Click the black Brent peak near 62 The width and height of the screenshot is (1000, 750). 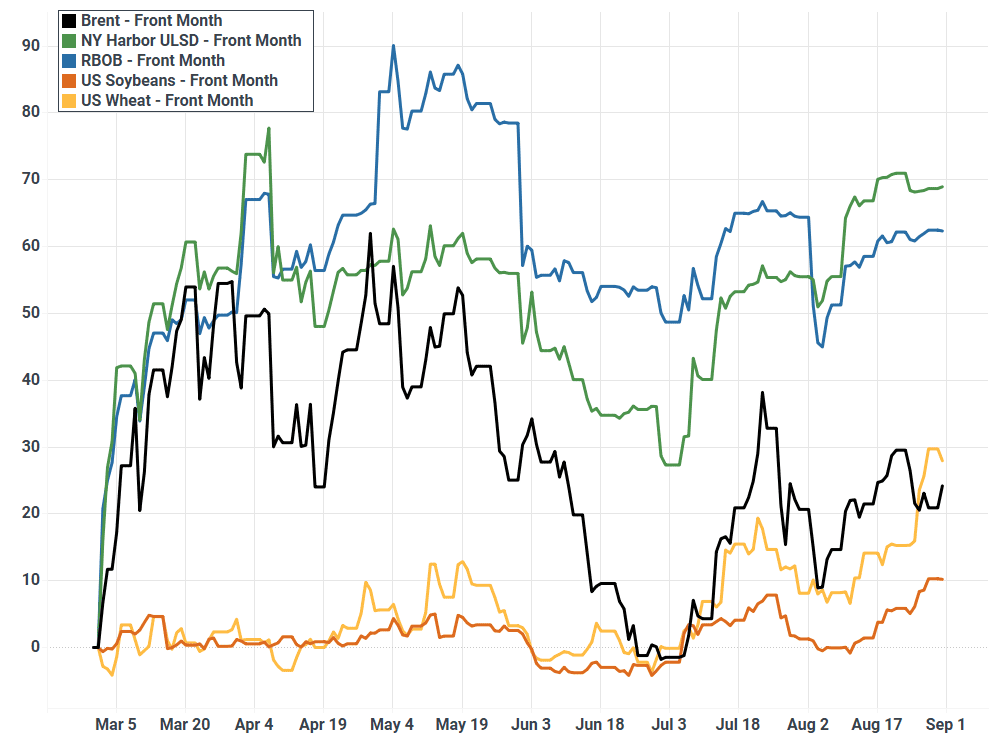[371, 234]
